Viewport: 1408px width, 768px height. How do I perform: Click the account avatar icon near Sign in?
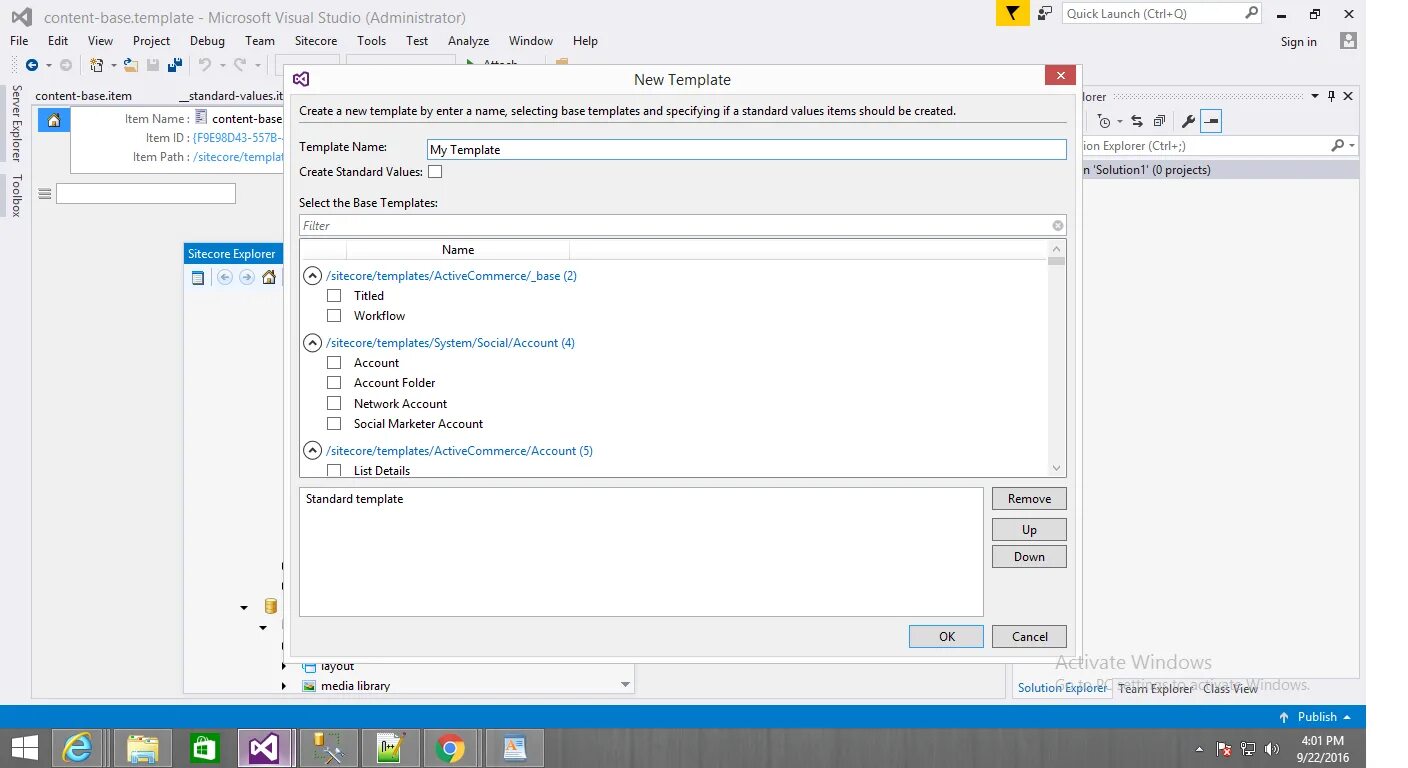click(1349, 40)
